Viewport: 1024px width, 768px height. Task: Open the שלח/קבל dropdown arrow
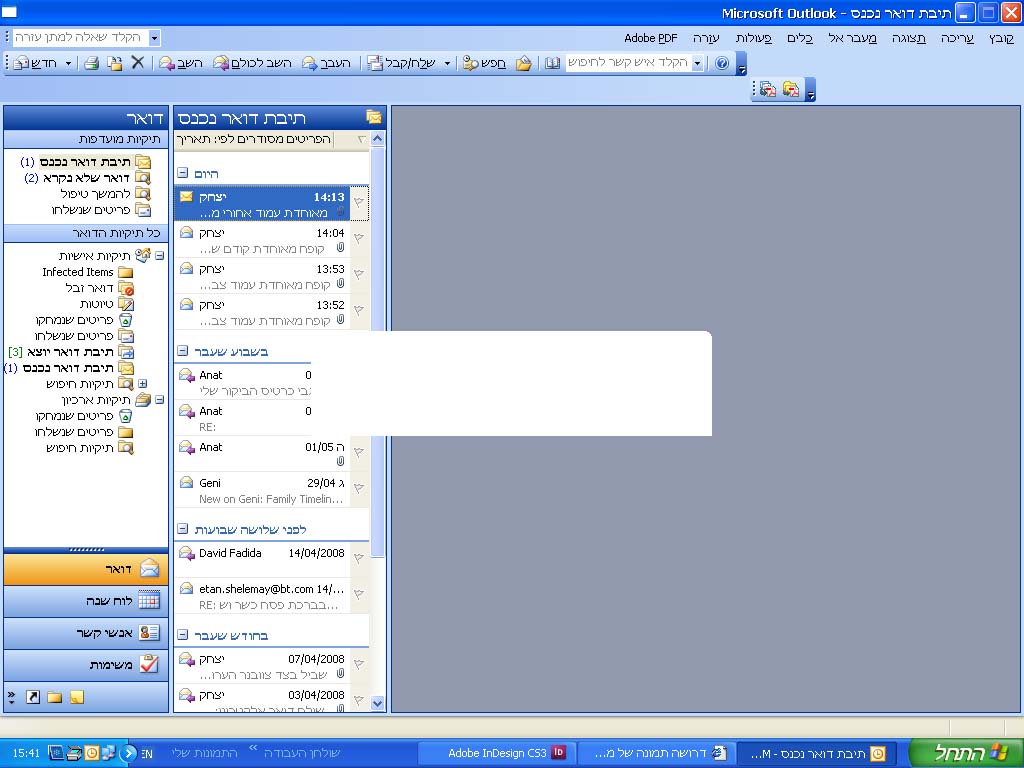click(x=447, y=63)
